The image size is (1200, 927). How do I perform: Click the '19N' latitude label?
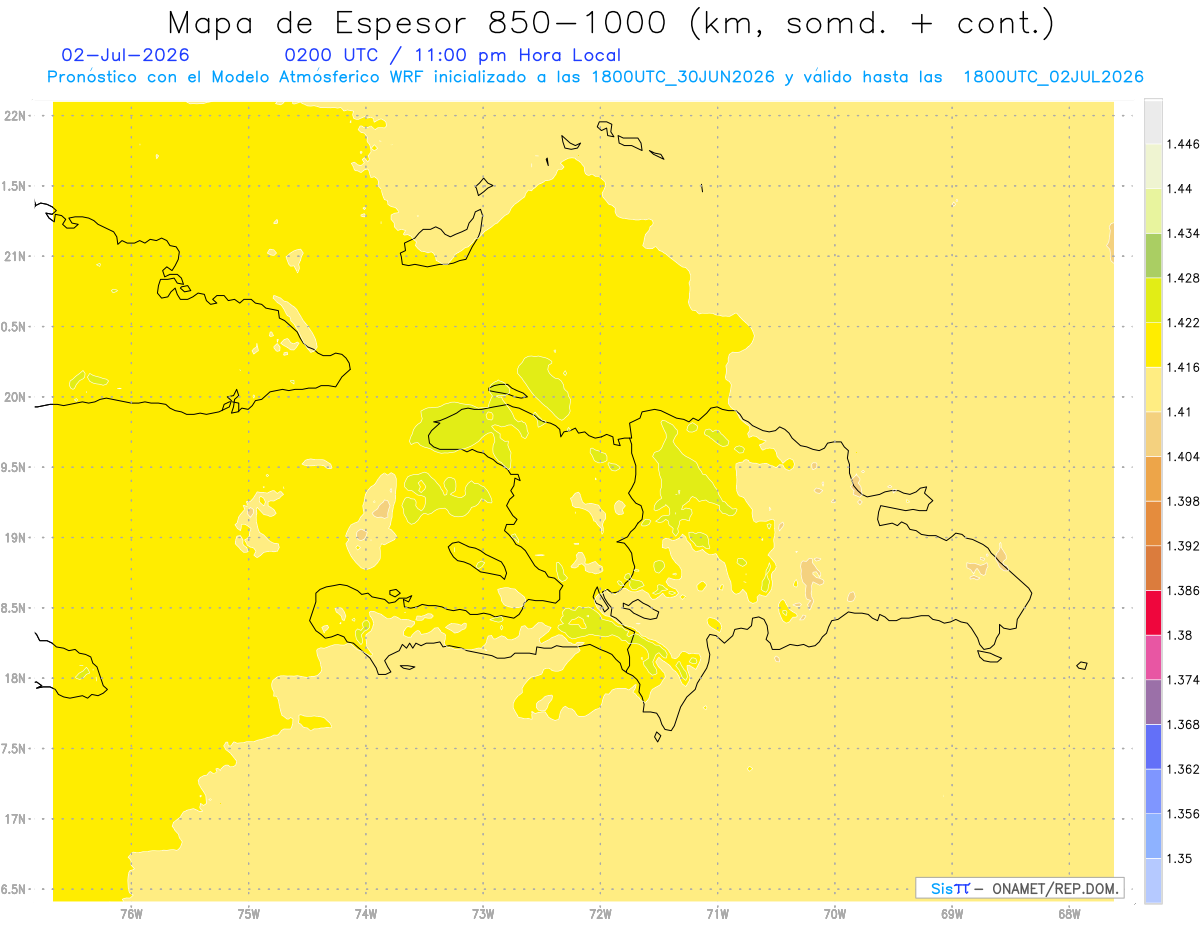click(17, 537)
